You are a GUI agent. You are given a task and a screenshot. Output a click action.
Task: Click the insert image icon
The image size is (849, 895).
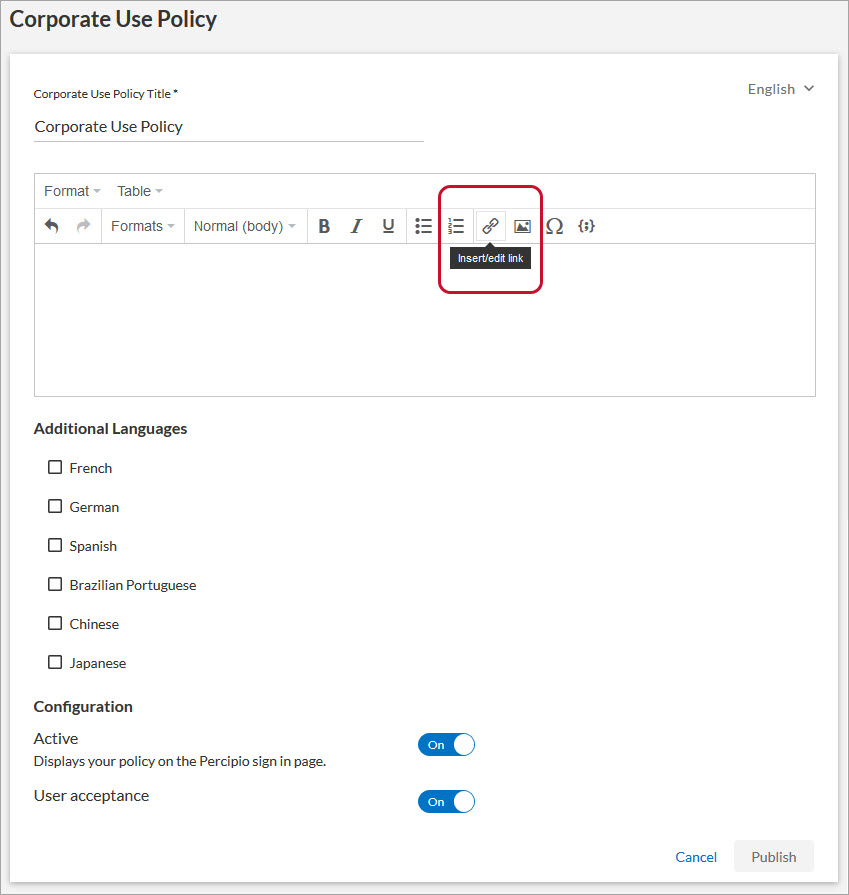[522, 226]
